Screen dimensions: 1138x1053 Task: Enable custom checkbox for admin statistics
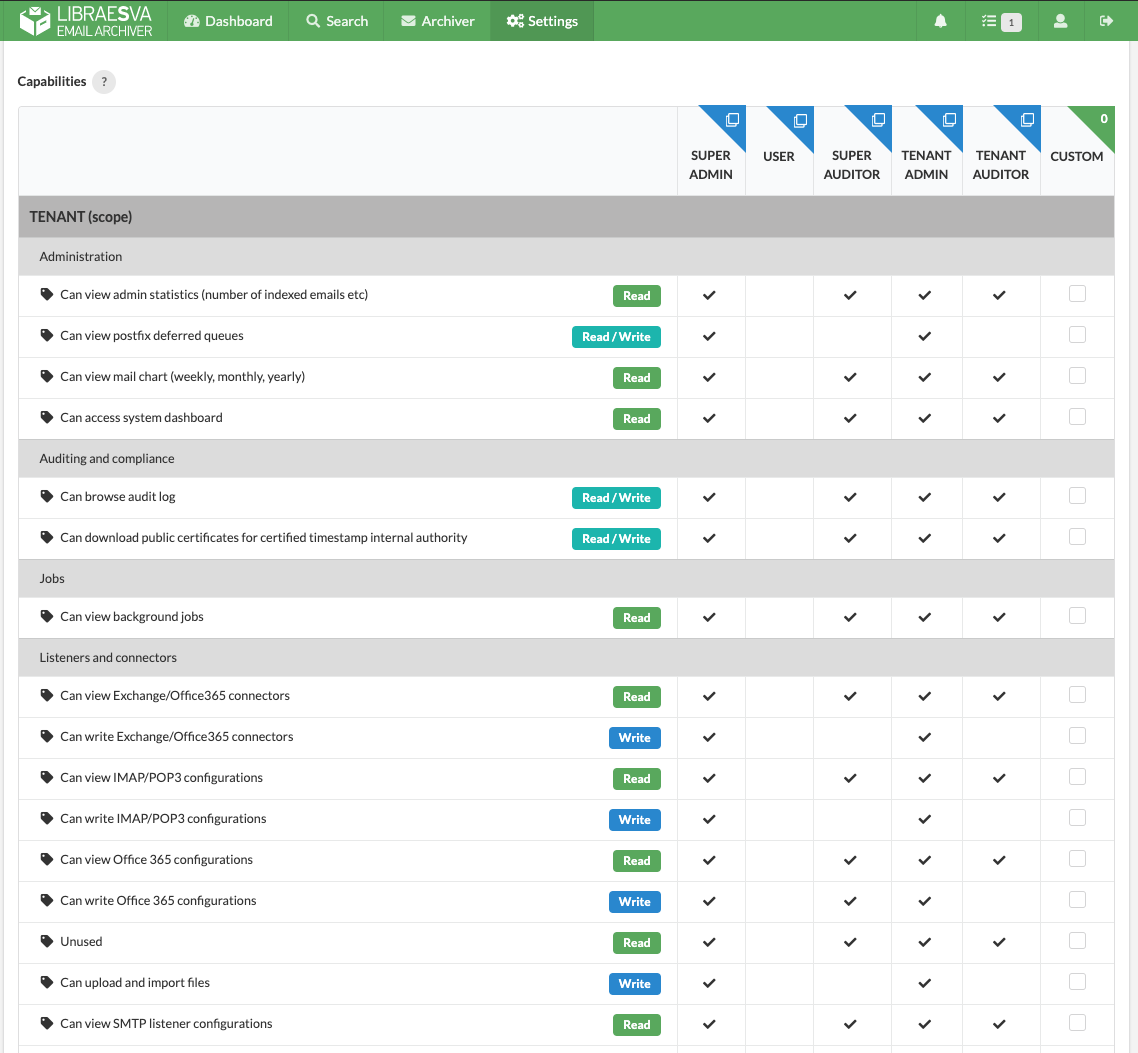(1077, 294)
